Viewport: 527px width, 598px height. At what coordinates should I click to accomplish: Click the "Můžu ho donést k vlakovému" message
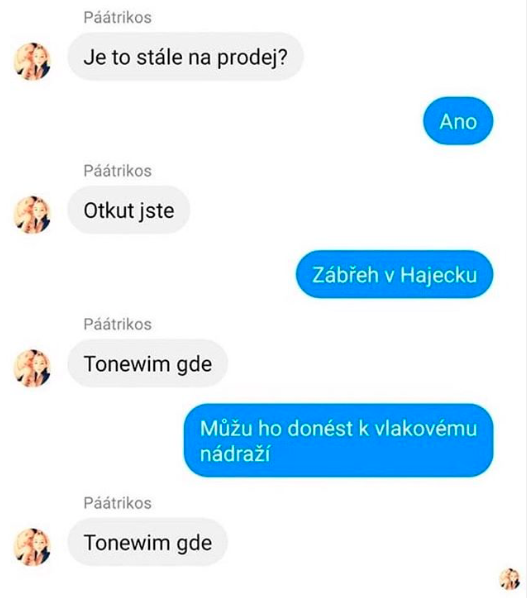(x=339, y=440)
